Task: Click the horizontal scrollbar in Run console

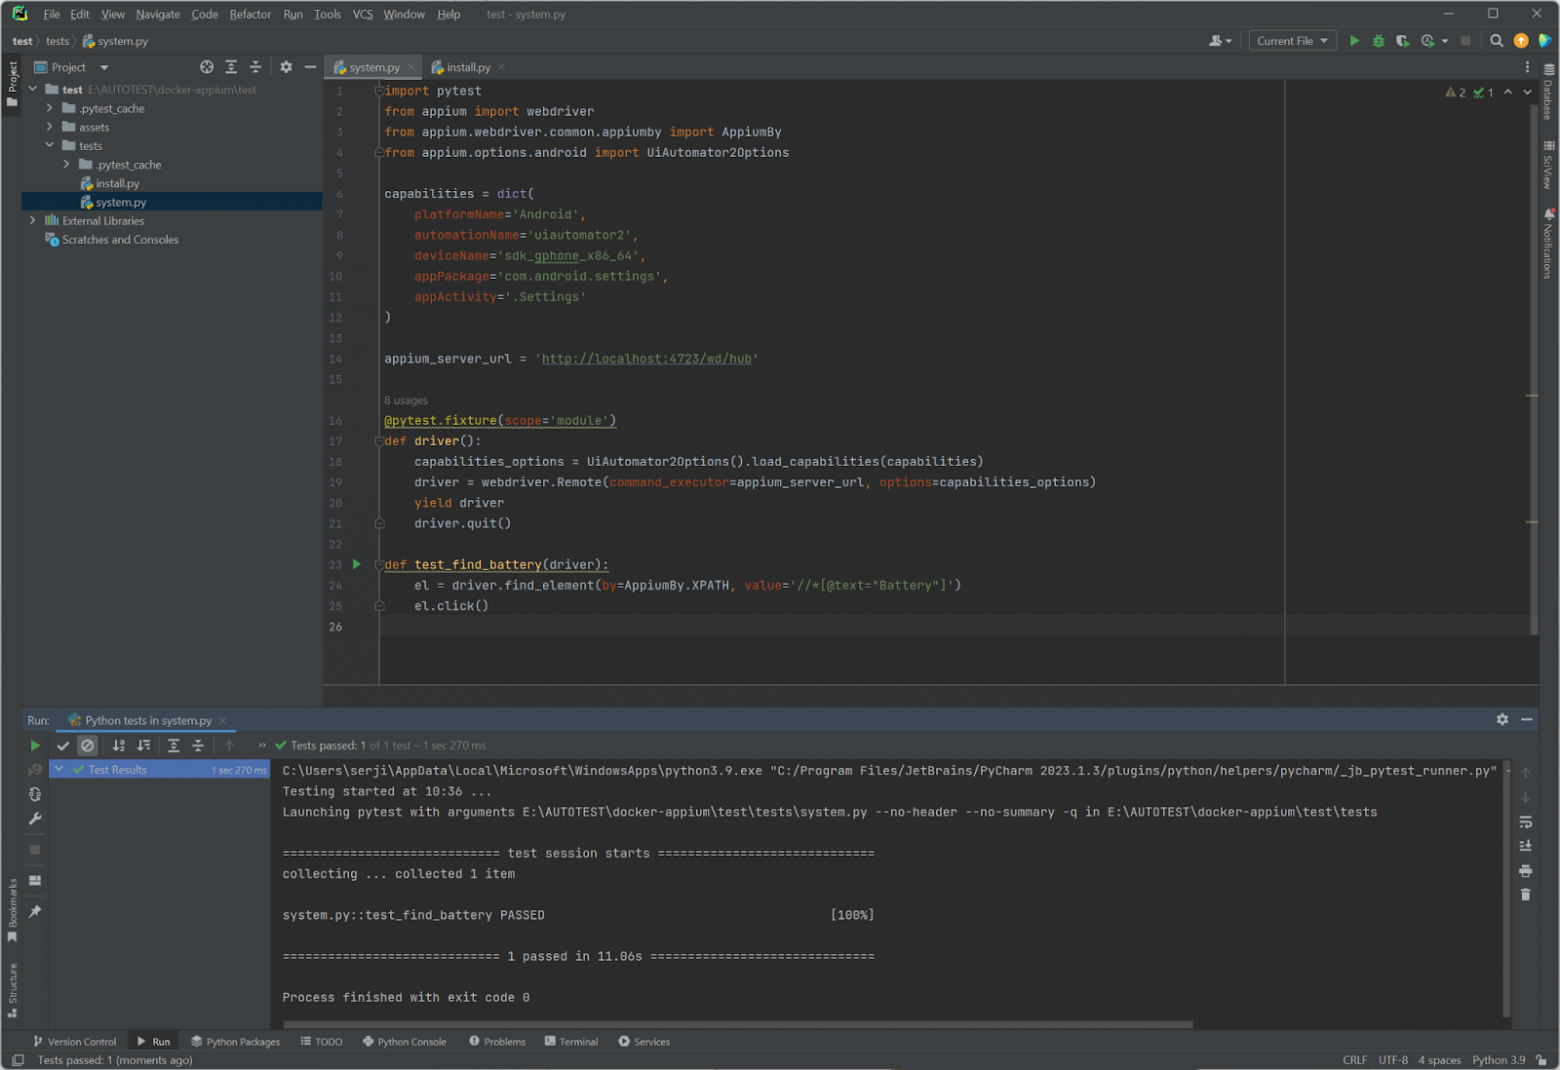Action: pyautogui.click(x=737, y=1024)
